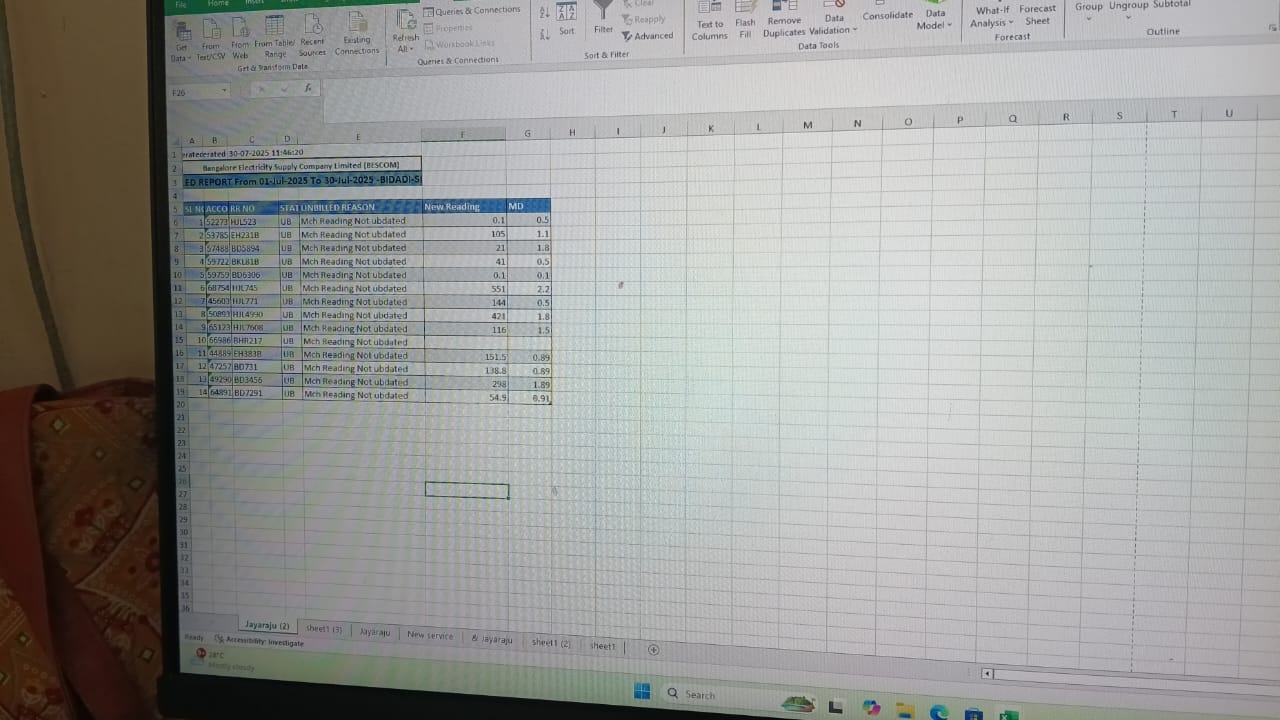Open Recent Sources
This screenshot has width=1280, height=720.
pos(312,36)
